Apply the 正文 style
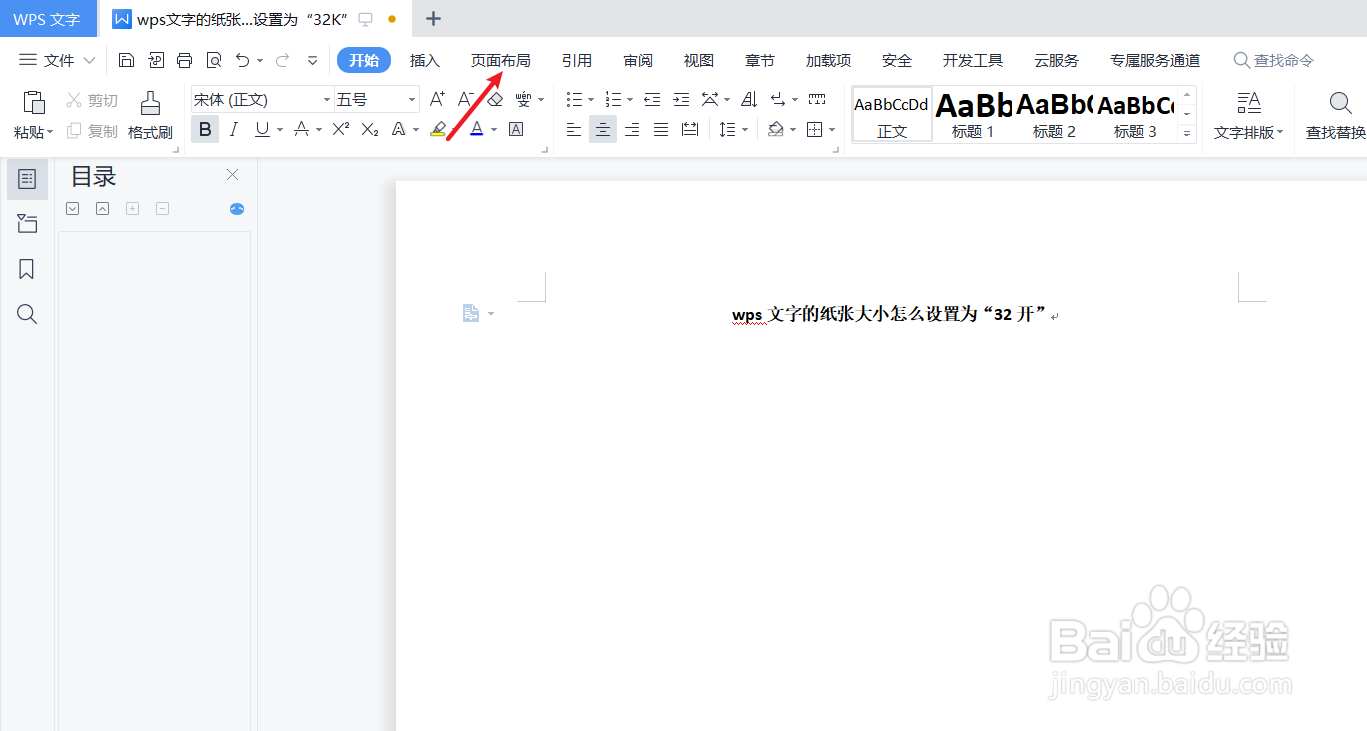Screen dimensions: 1367x731 [x=892, y=114]
